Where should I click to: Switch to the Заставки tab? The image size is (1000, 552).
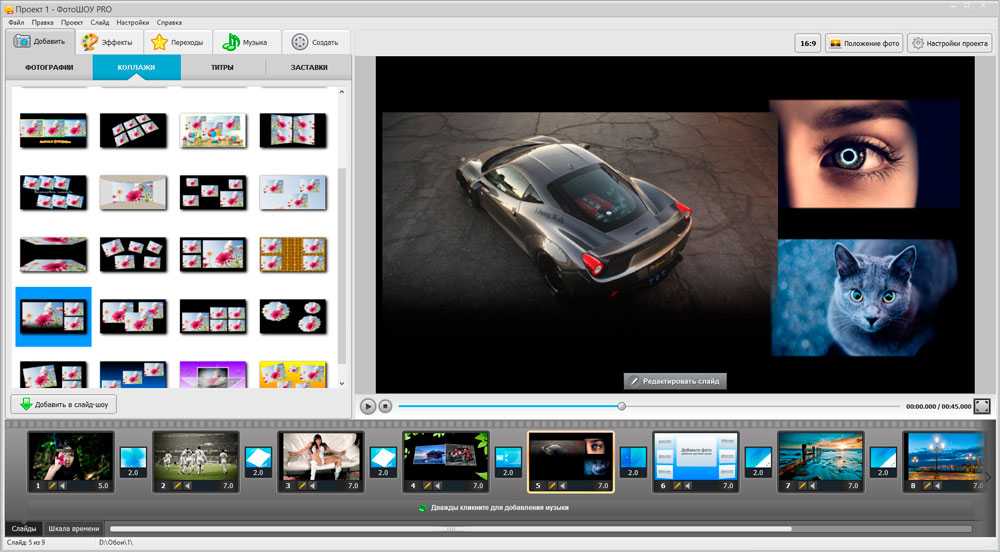point(309,68)
